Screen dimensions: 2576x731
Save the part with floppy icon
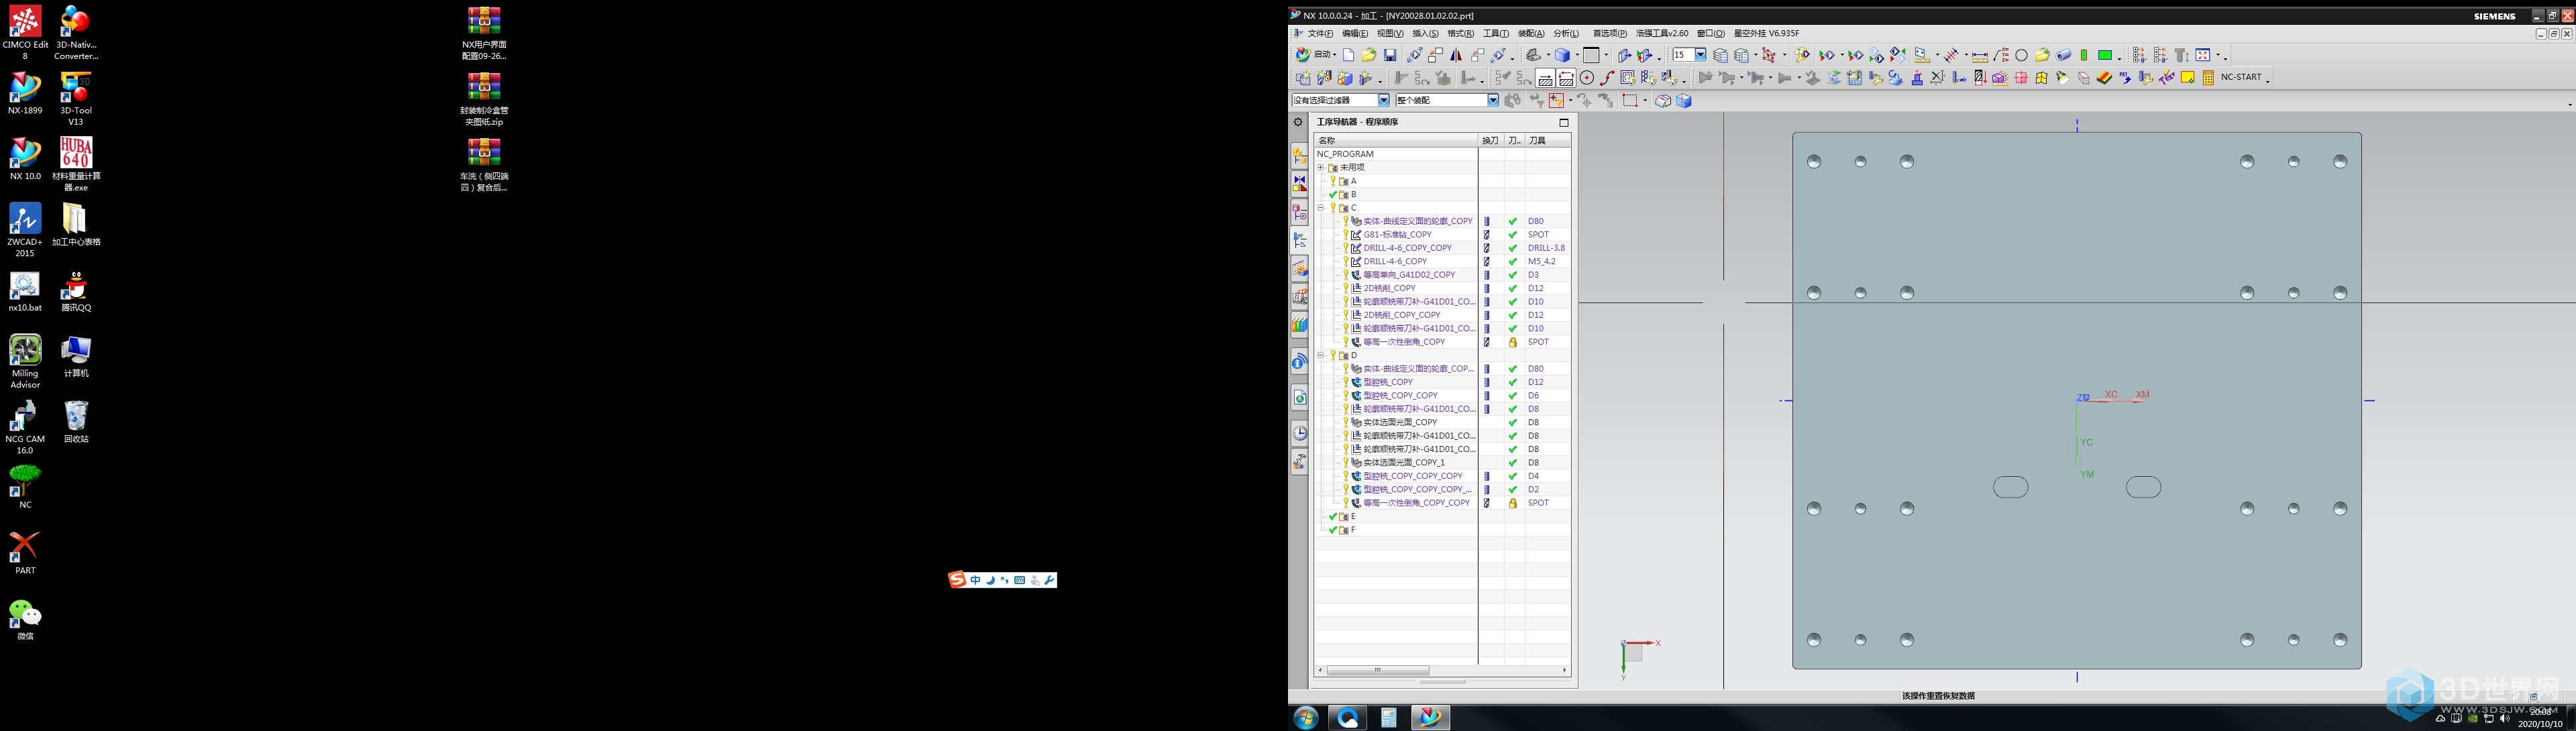tap(1390, 56)
